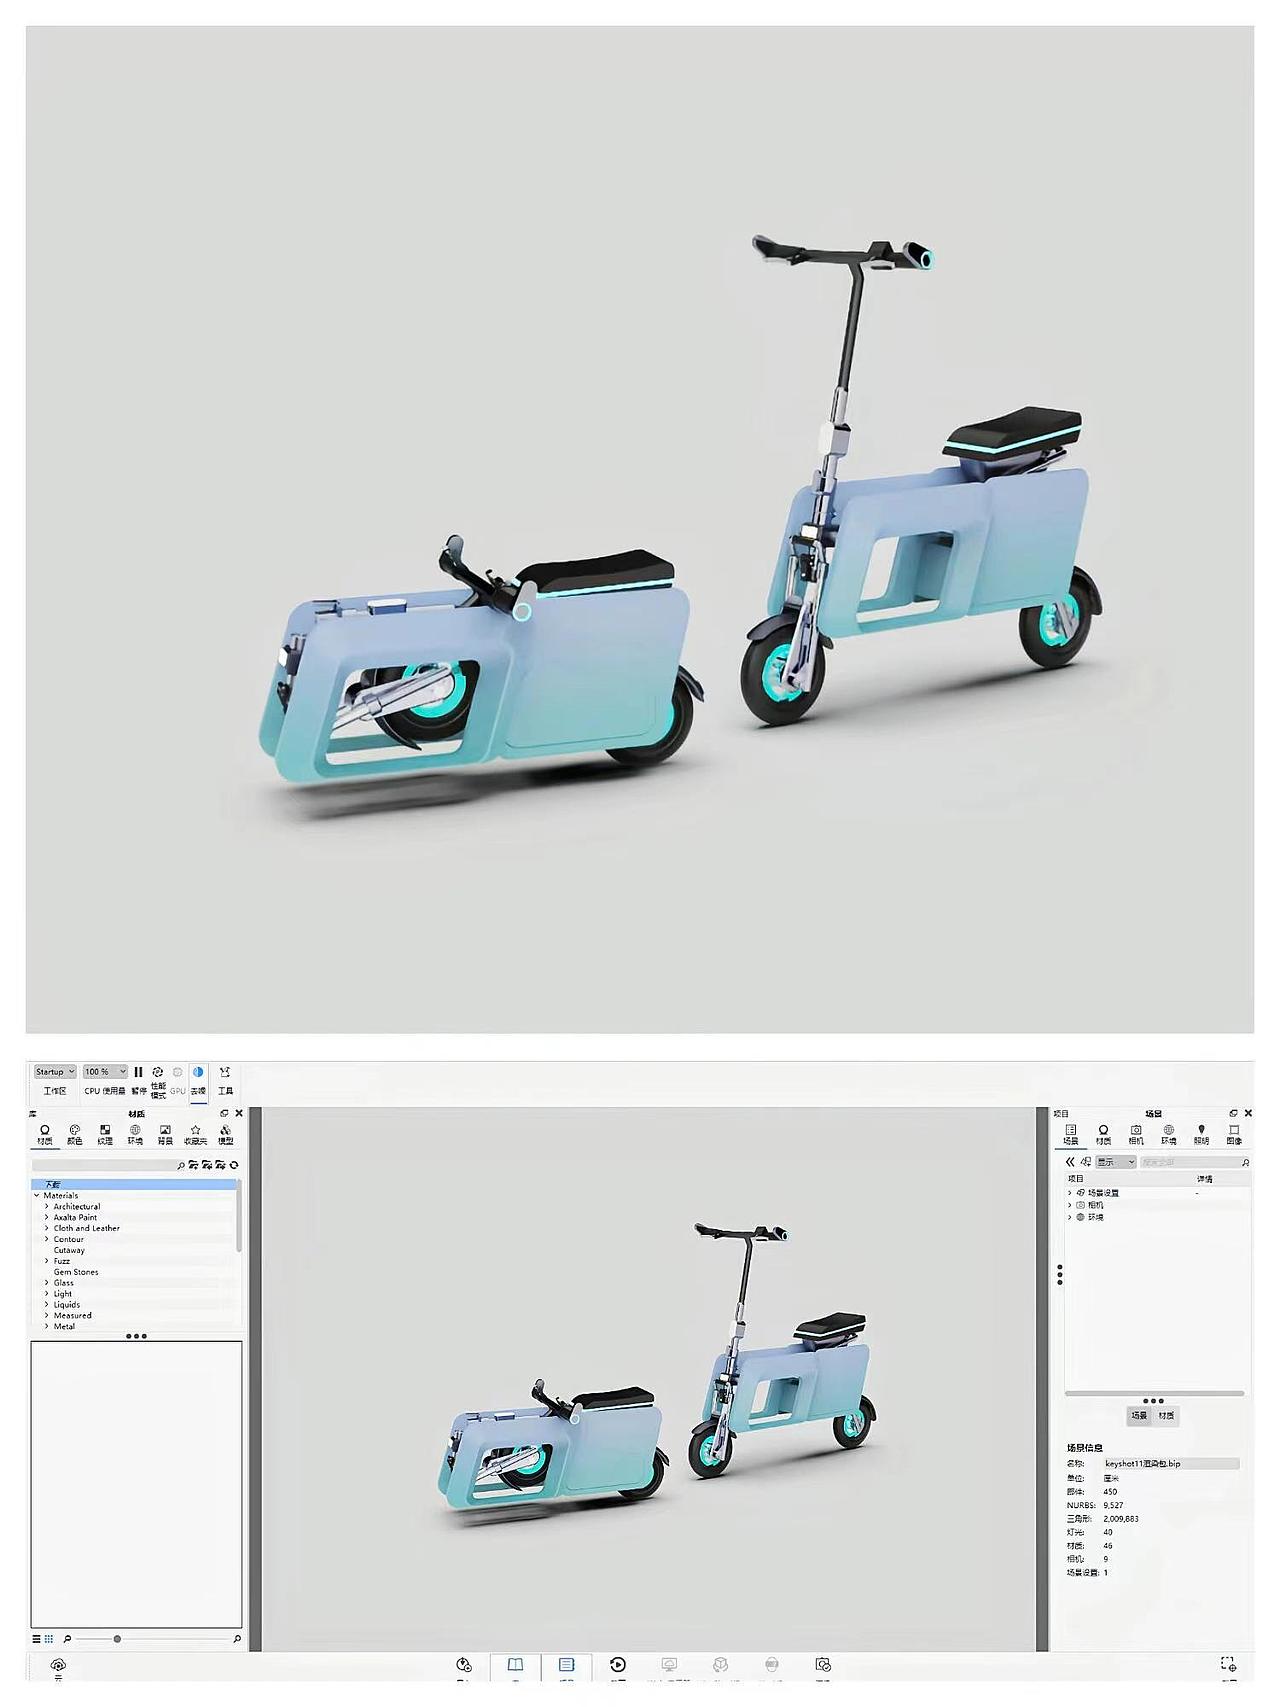
Task: Expand the Camera node in scene tree
Action: [1069, 1205]
